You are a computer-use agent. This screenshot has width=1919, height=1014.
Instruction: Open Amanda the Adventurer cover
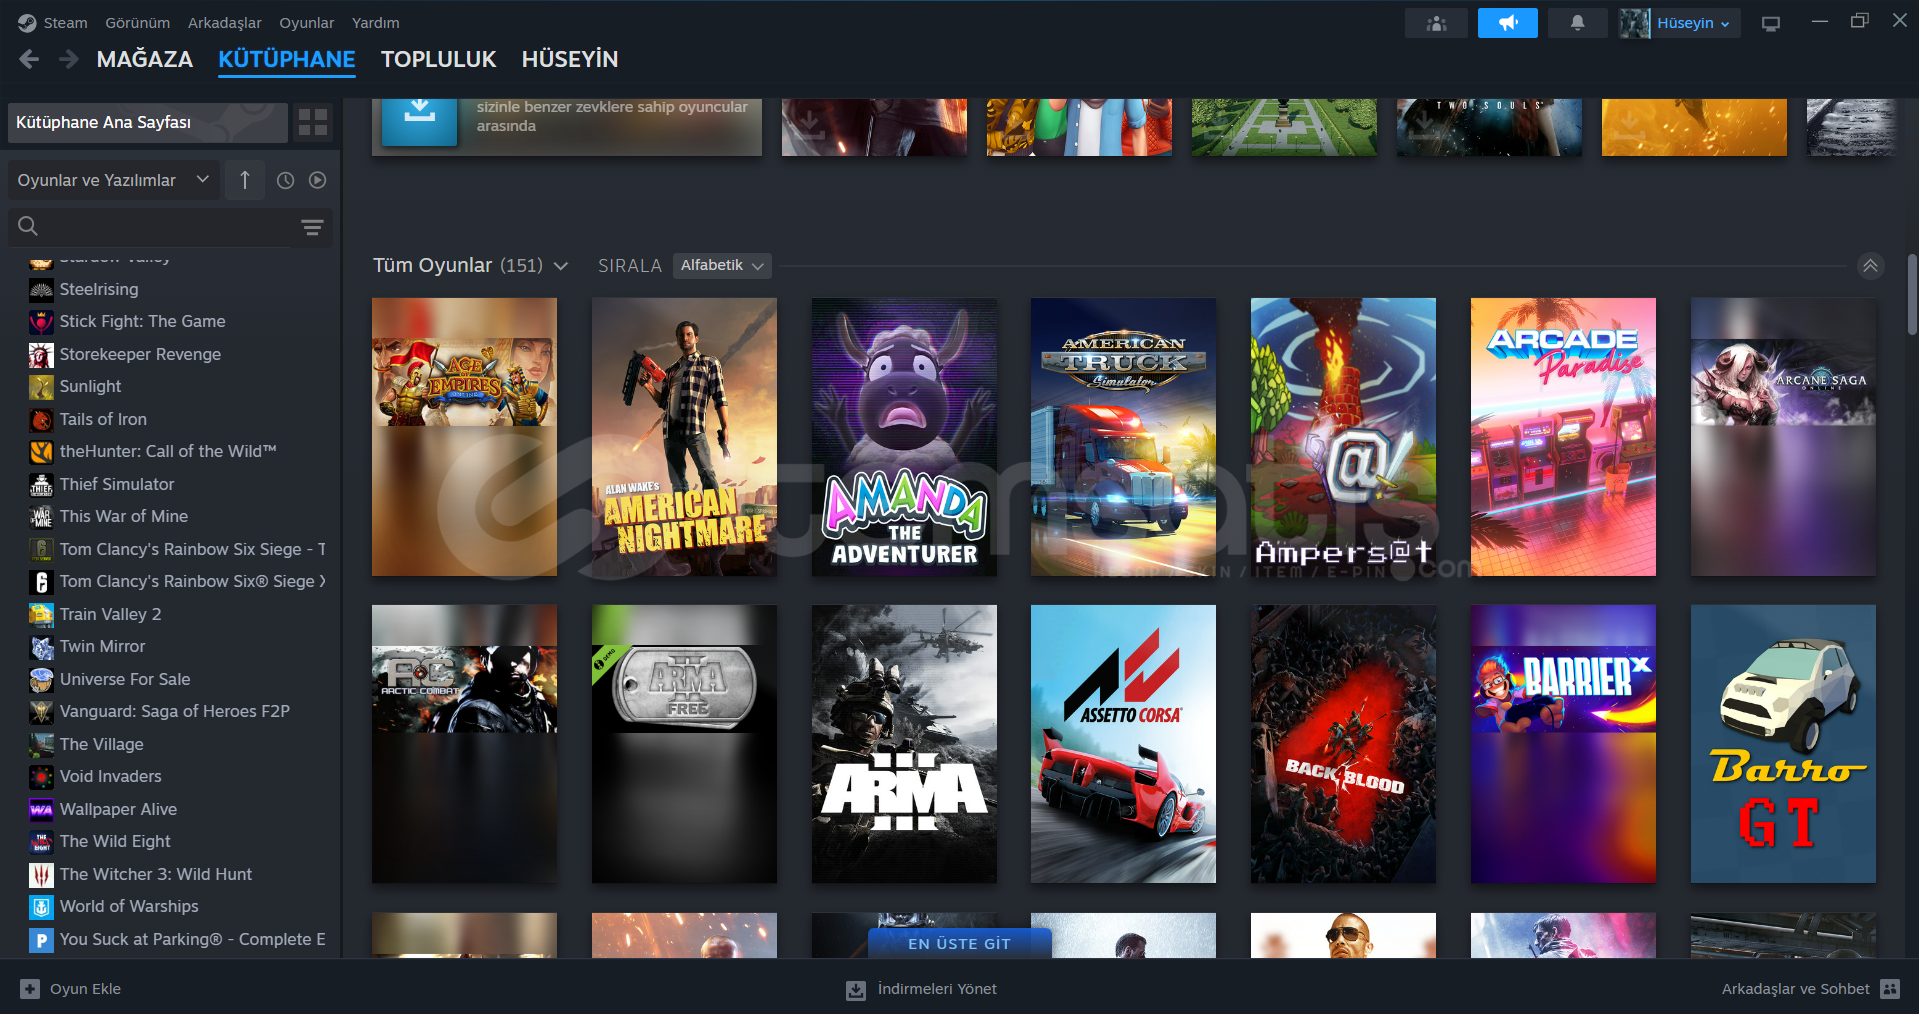pos(904,437)
